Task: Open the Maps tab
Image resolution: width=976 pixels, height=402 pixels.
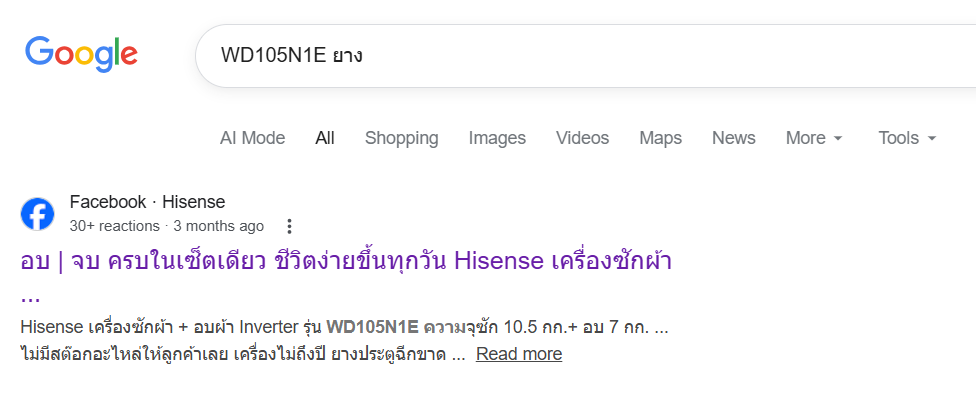Action: coord(660,138)
